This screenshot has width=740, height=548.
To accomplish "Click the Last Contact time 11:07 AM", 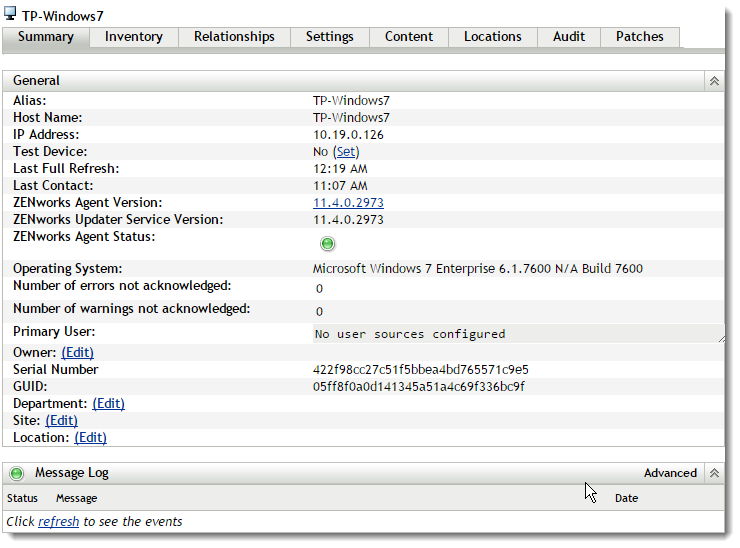I will click(x=340, y=185).
